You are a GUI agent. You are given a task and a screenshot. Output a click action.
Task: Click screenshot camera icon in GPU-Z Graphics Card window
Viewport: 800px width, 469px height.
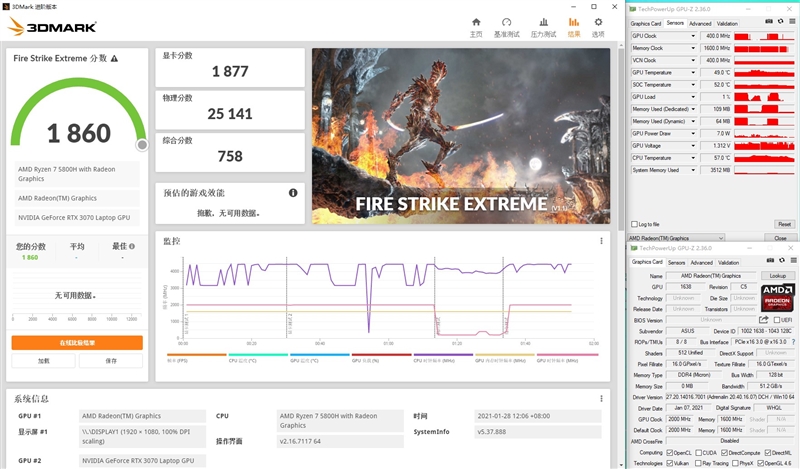(x=770, y=260)
